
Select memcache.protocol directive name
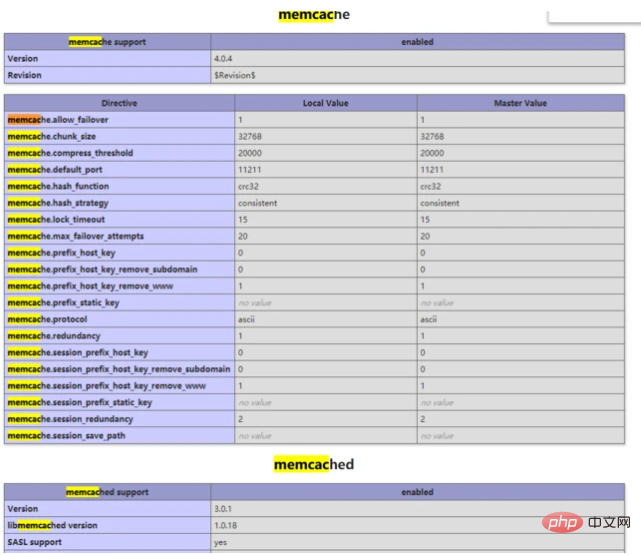click(x=47, y=319)
